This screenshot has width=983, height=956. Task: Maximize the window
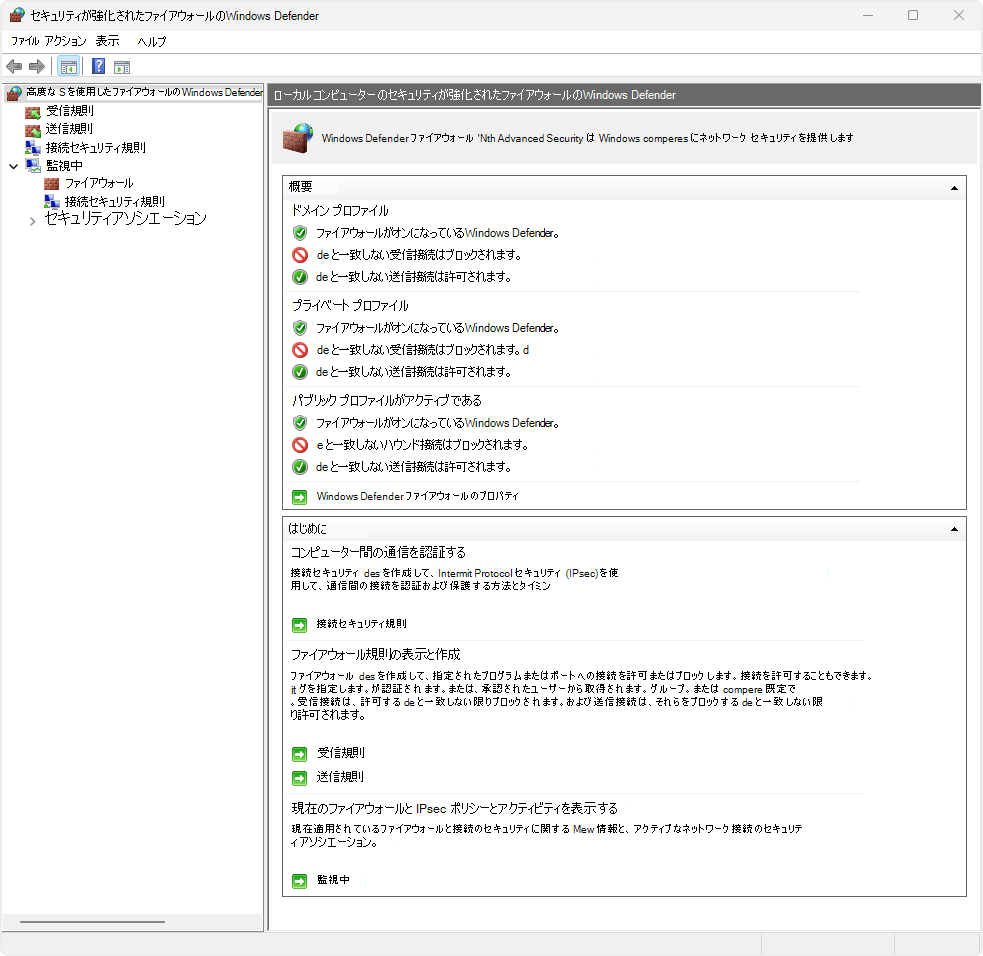913,15
